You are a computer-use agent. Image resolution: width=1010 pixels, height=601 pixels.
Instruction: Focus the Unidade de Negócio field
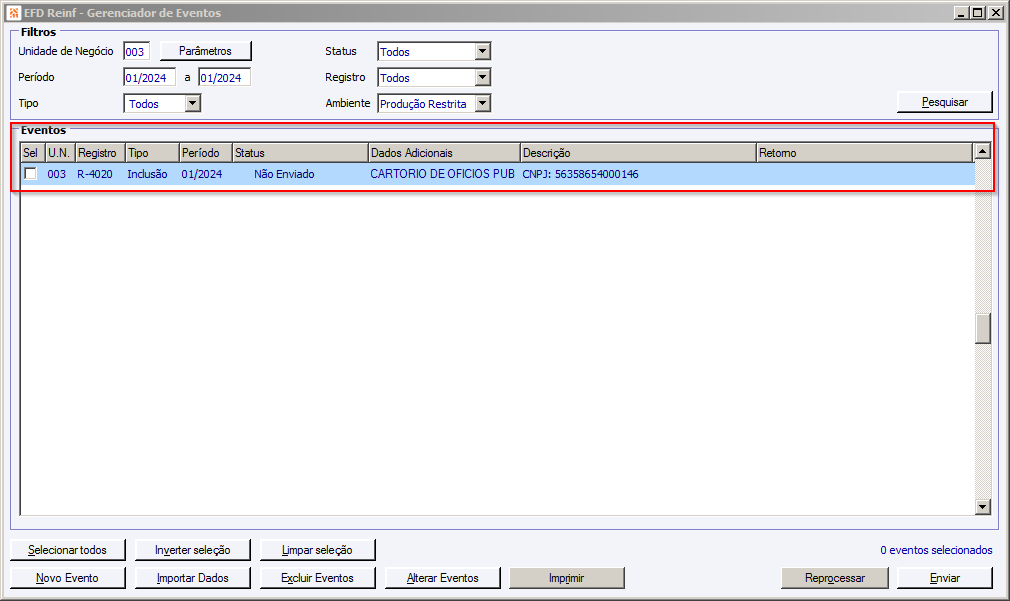pos(137,52)
